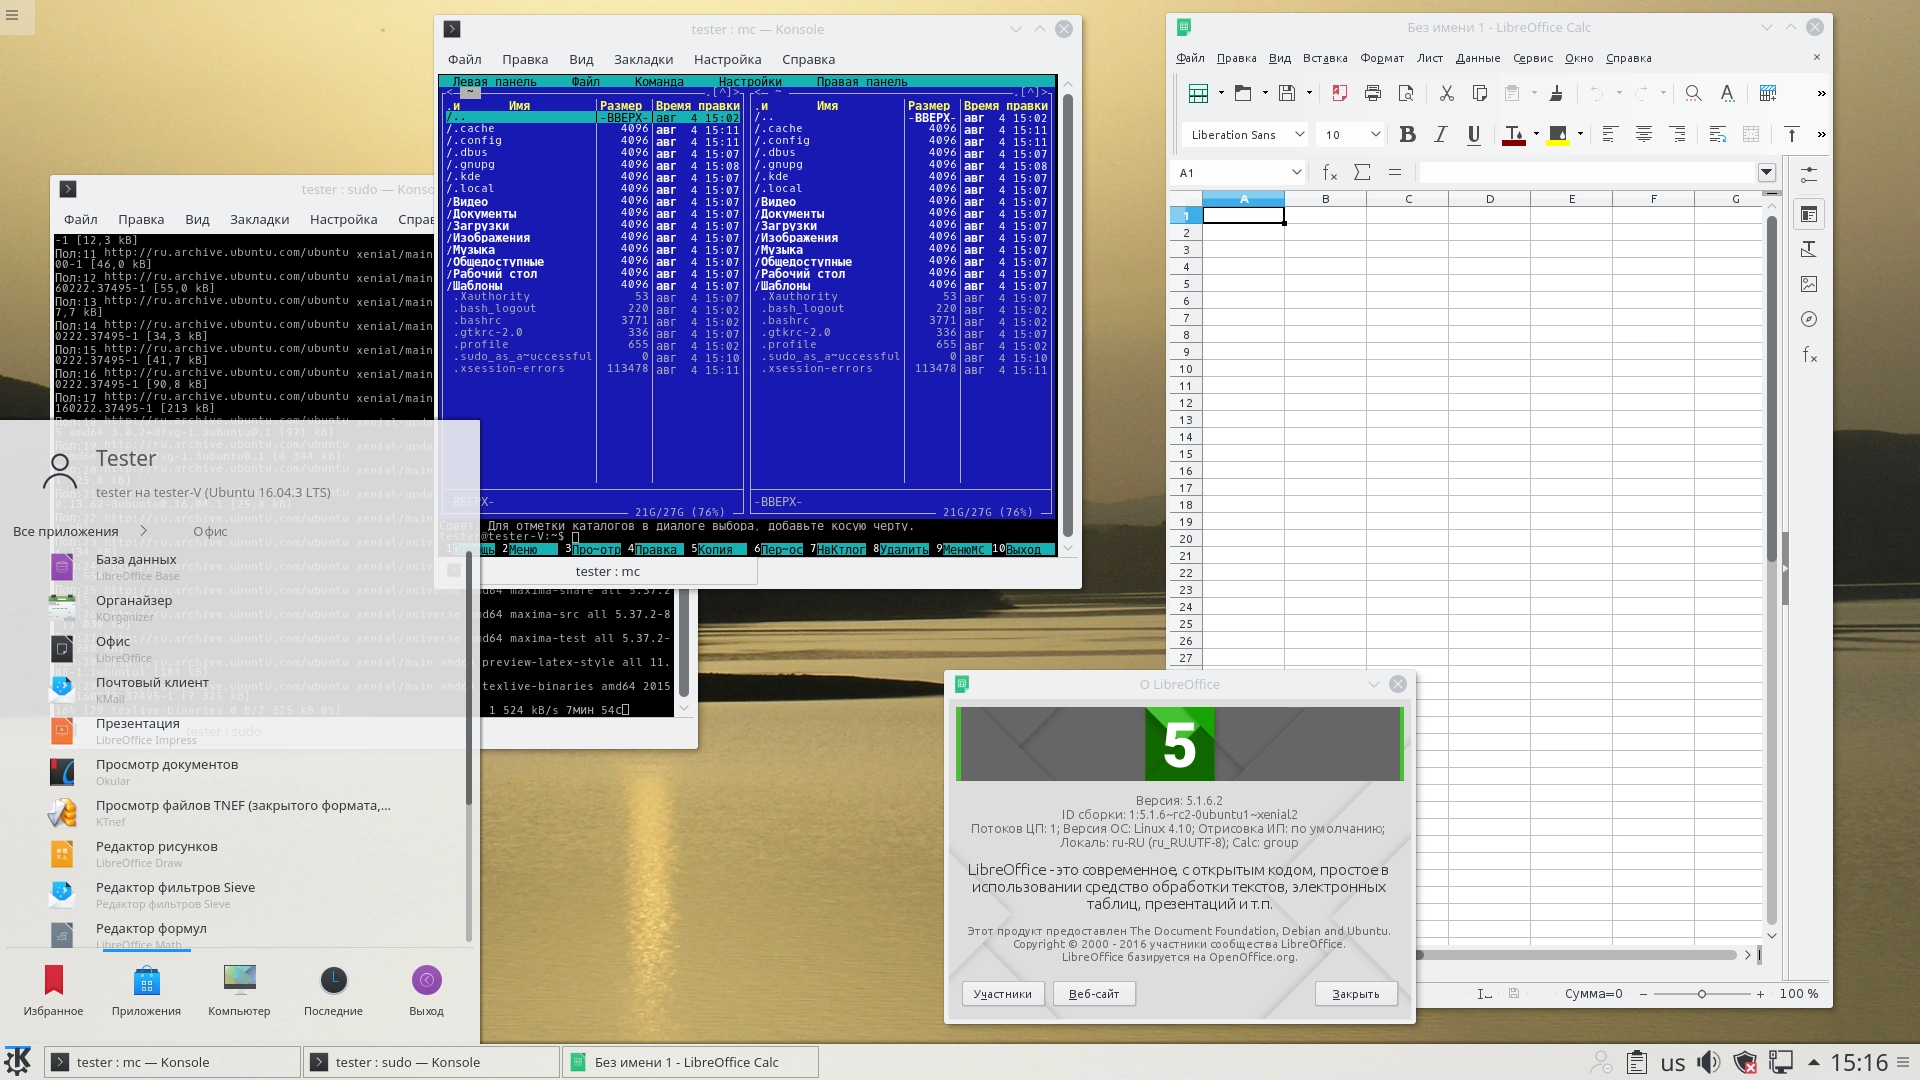Click Избранное tab in application launcher
This screenshot has width=1920, height=1080.
54,990
